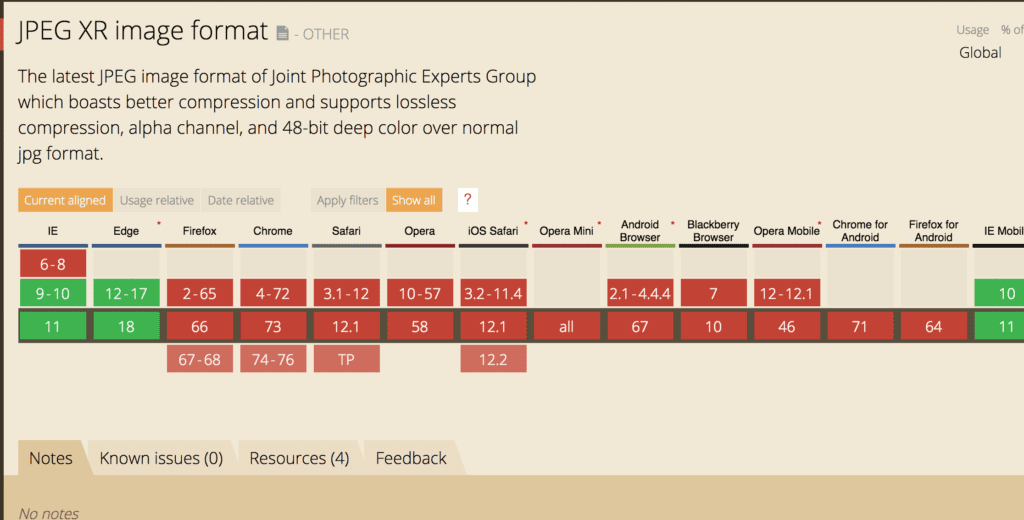Viewport: 1024px width, 520px height.
Task: Click the spec document icon beside title
Action: coord(282,33)
